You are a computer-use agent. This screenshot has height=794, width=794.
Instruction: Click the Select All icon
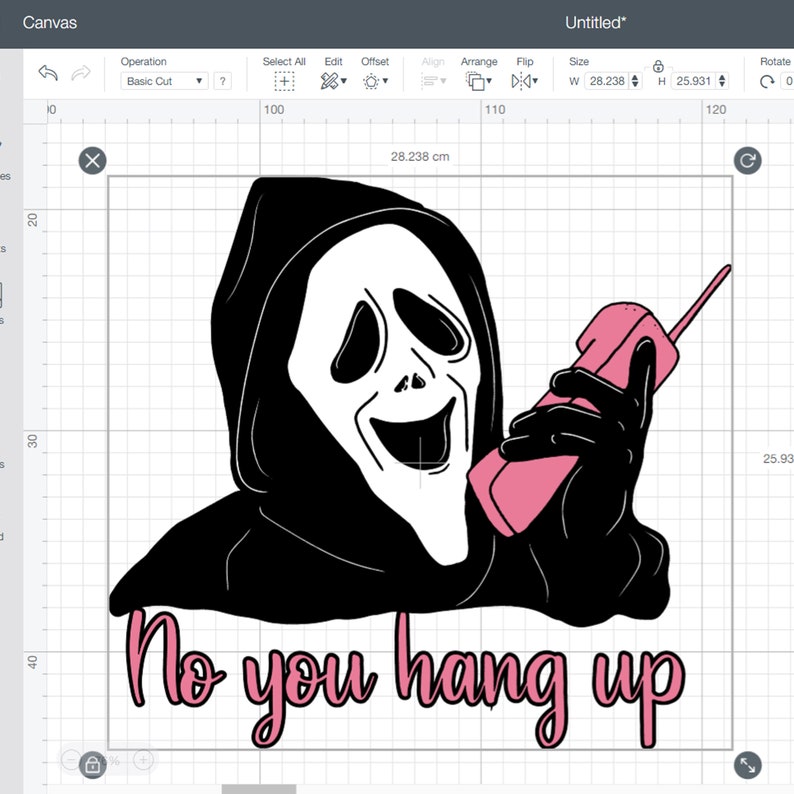click(284, 81)
